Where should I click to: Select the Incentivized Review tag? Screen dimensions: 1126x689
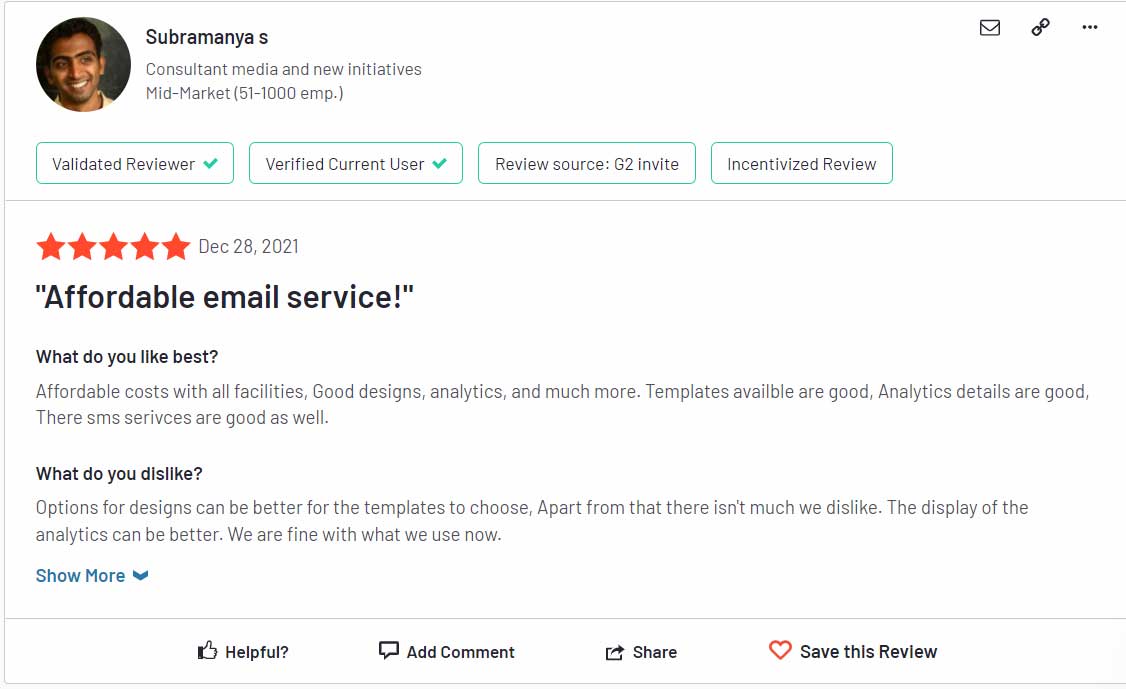801,163
